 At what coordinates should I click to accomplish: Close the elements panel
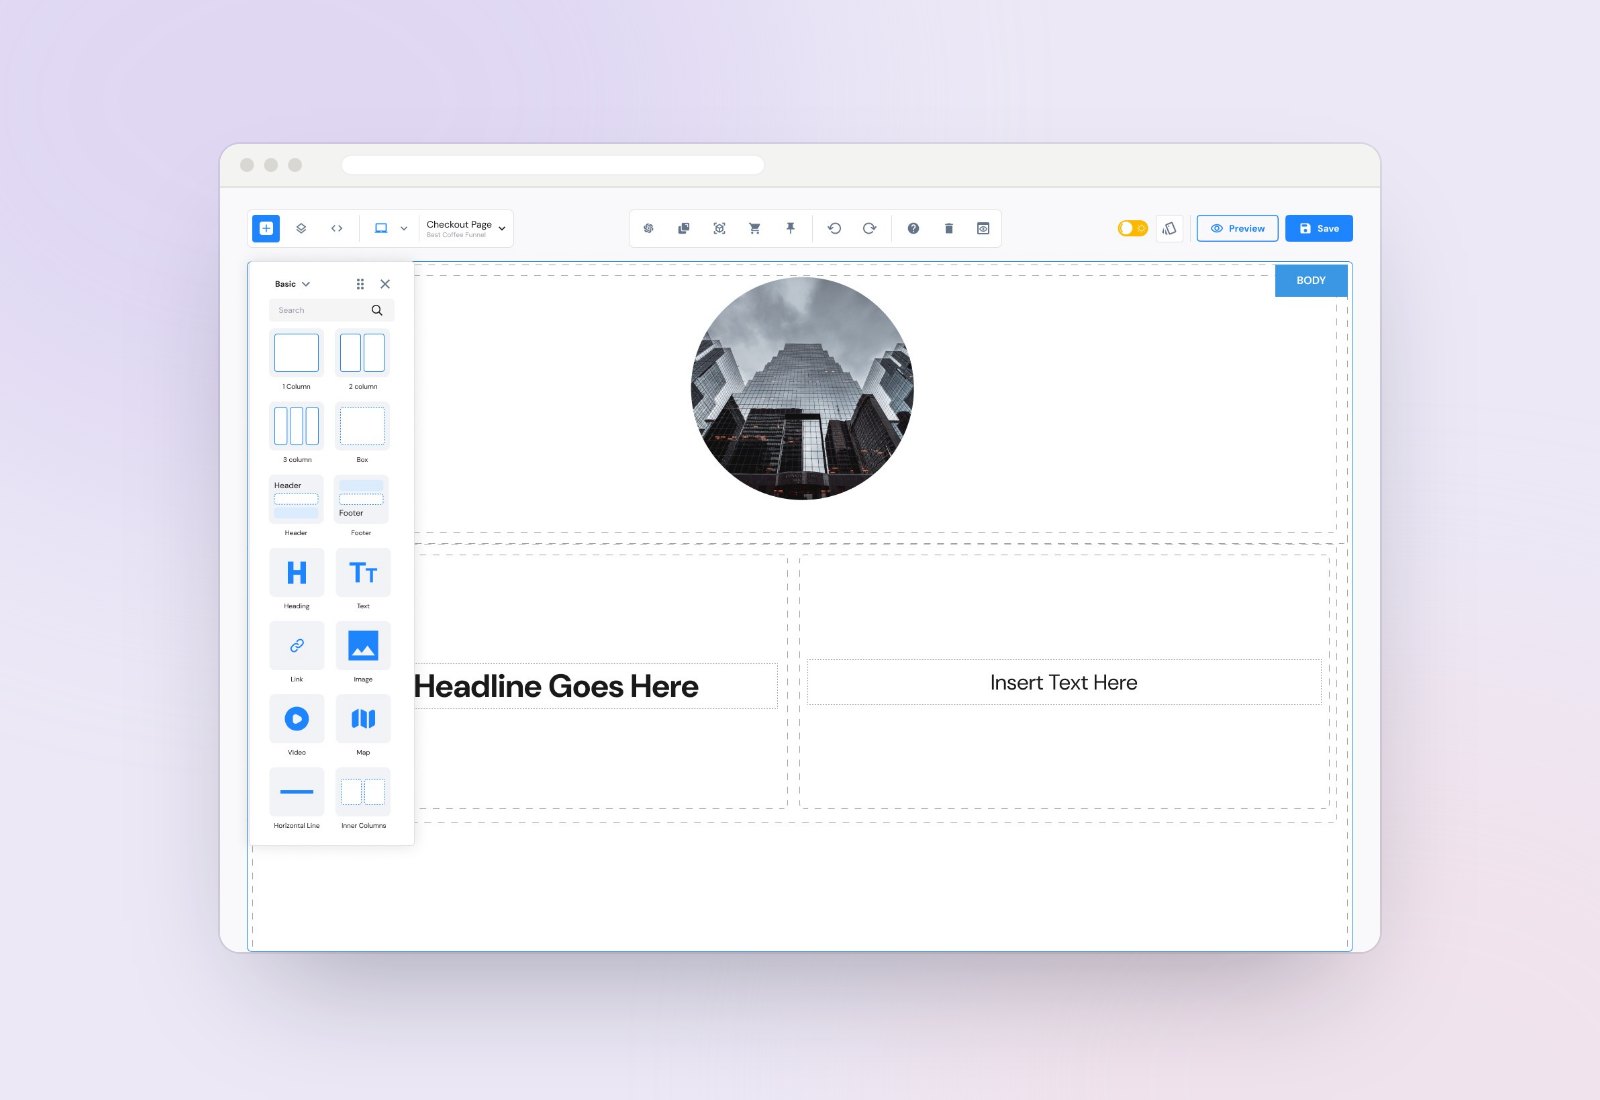pos(385,284)
